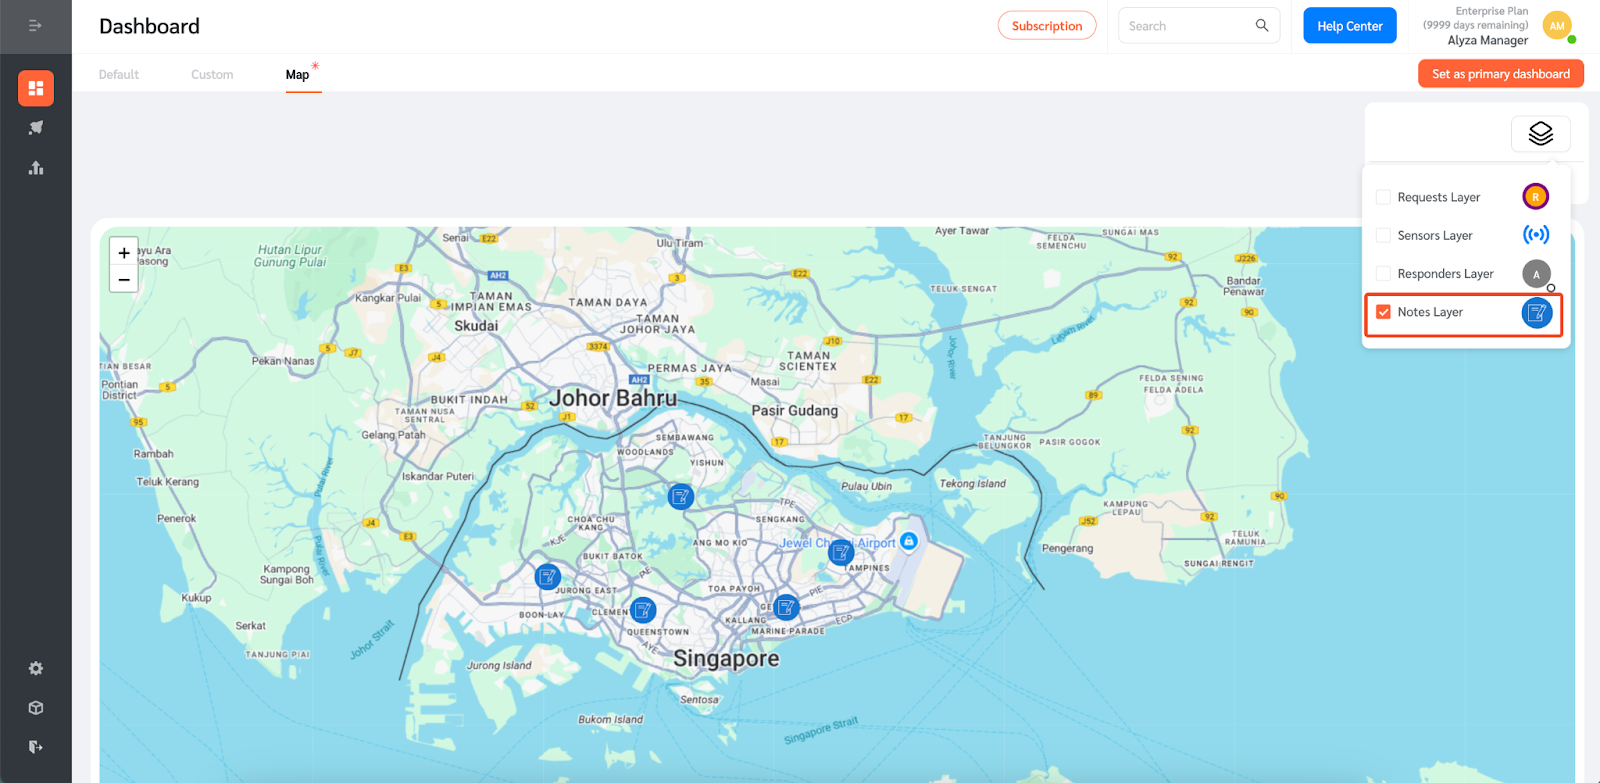
Task: Click the Singapore map label
Action: click(726, 658)
